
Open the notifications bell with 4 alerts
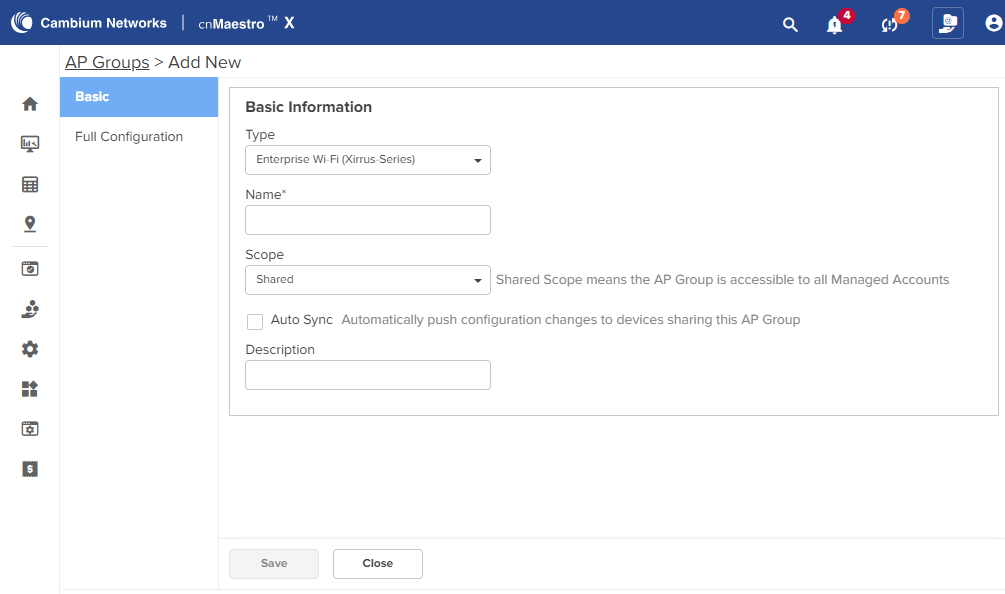(835, 24)
